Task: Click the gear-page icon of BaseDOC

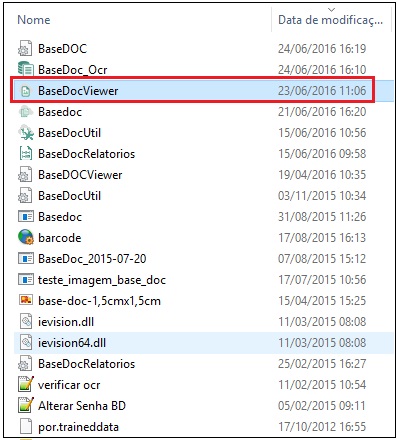Action: coord(25,49)
